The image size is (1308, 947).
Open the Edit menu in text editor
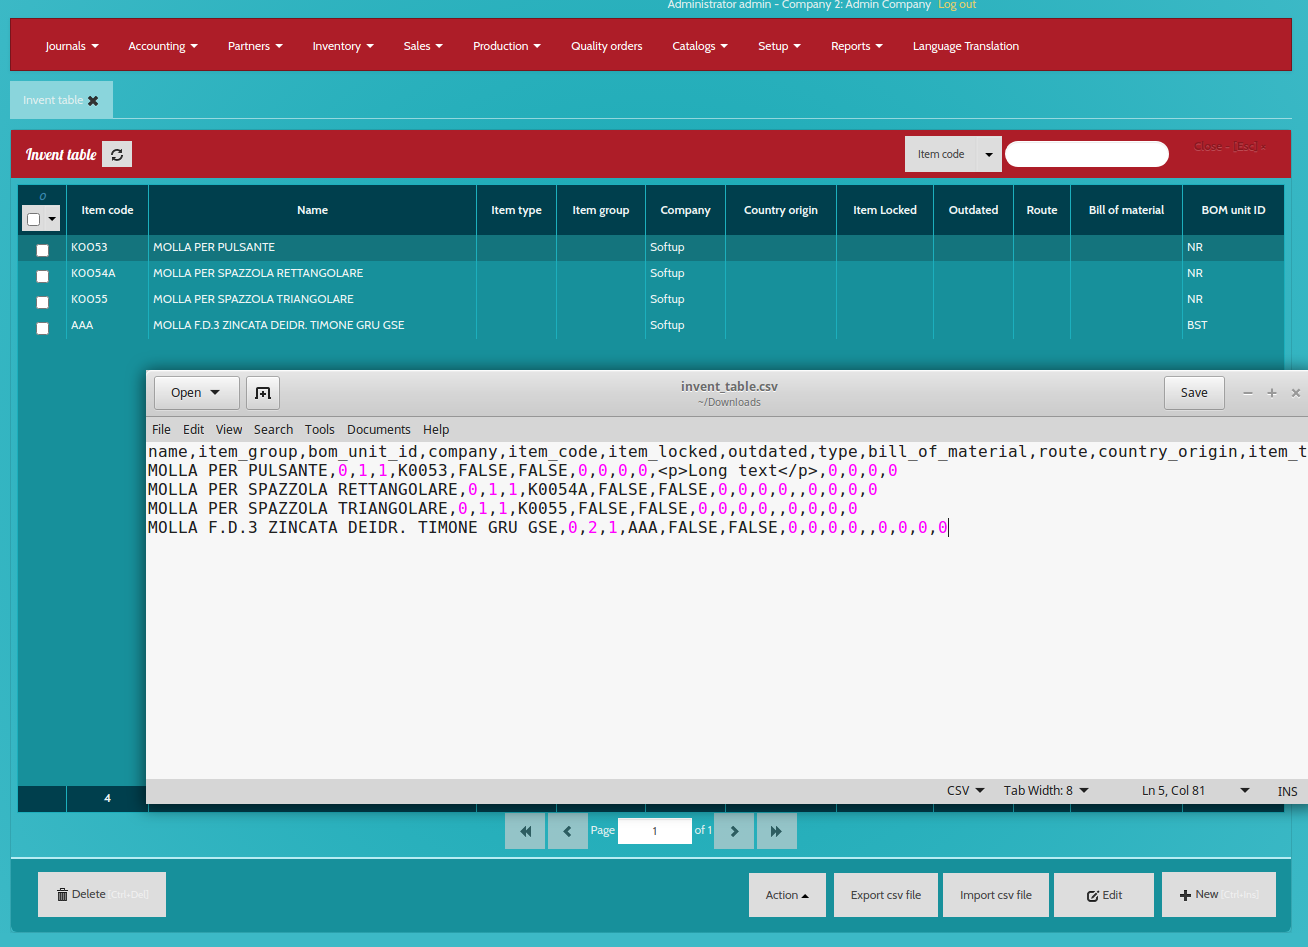(193, 429)
